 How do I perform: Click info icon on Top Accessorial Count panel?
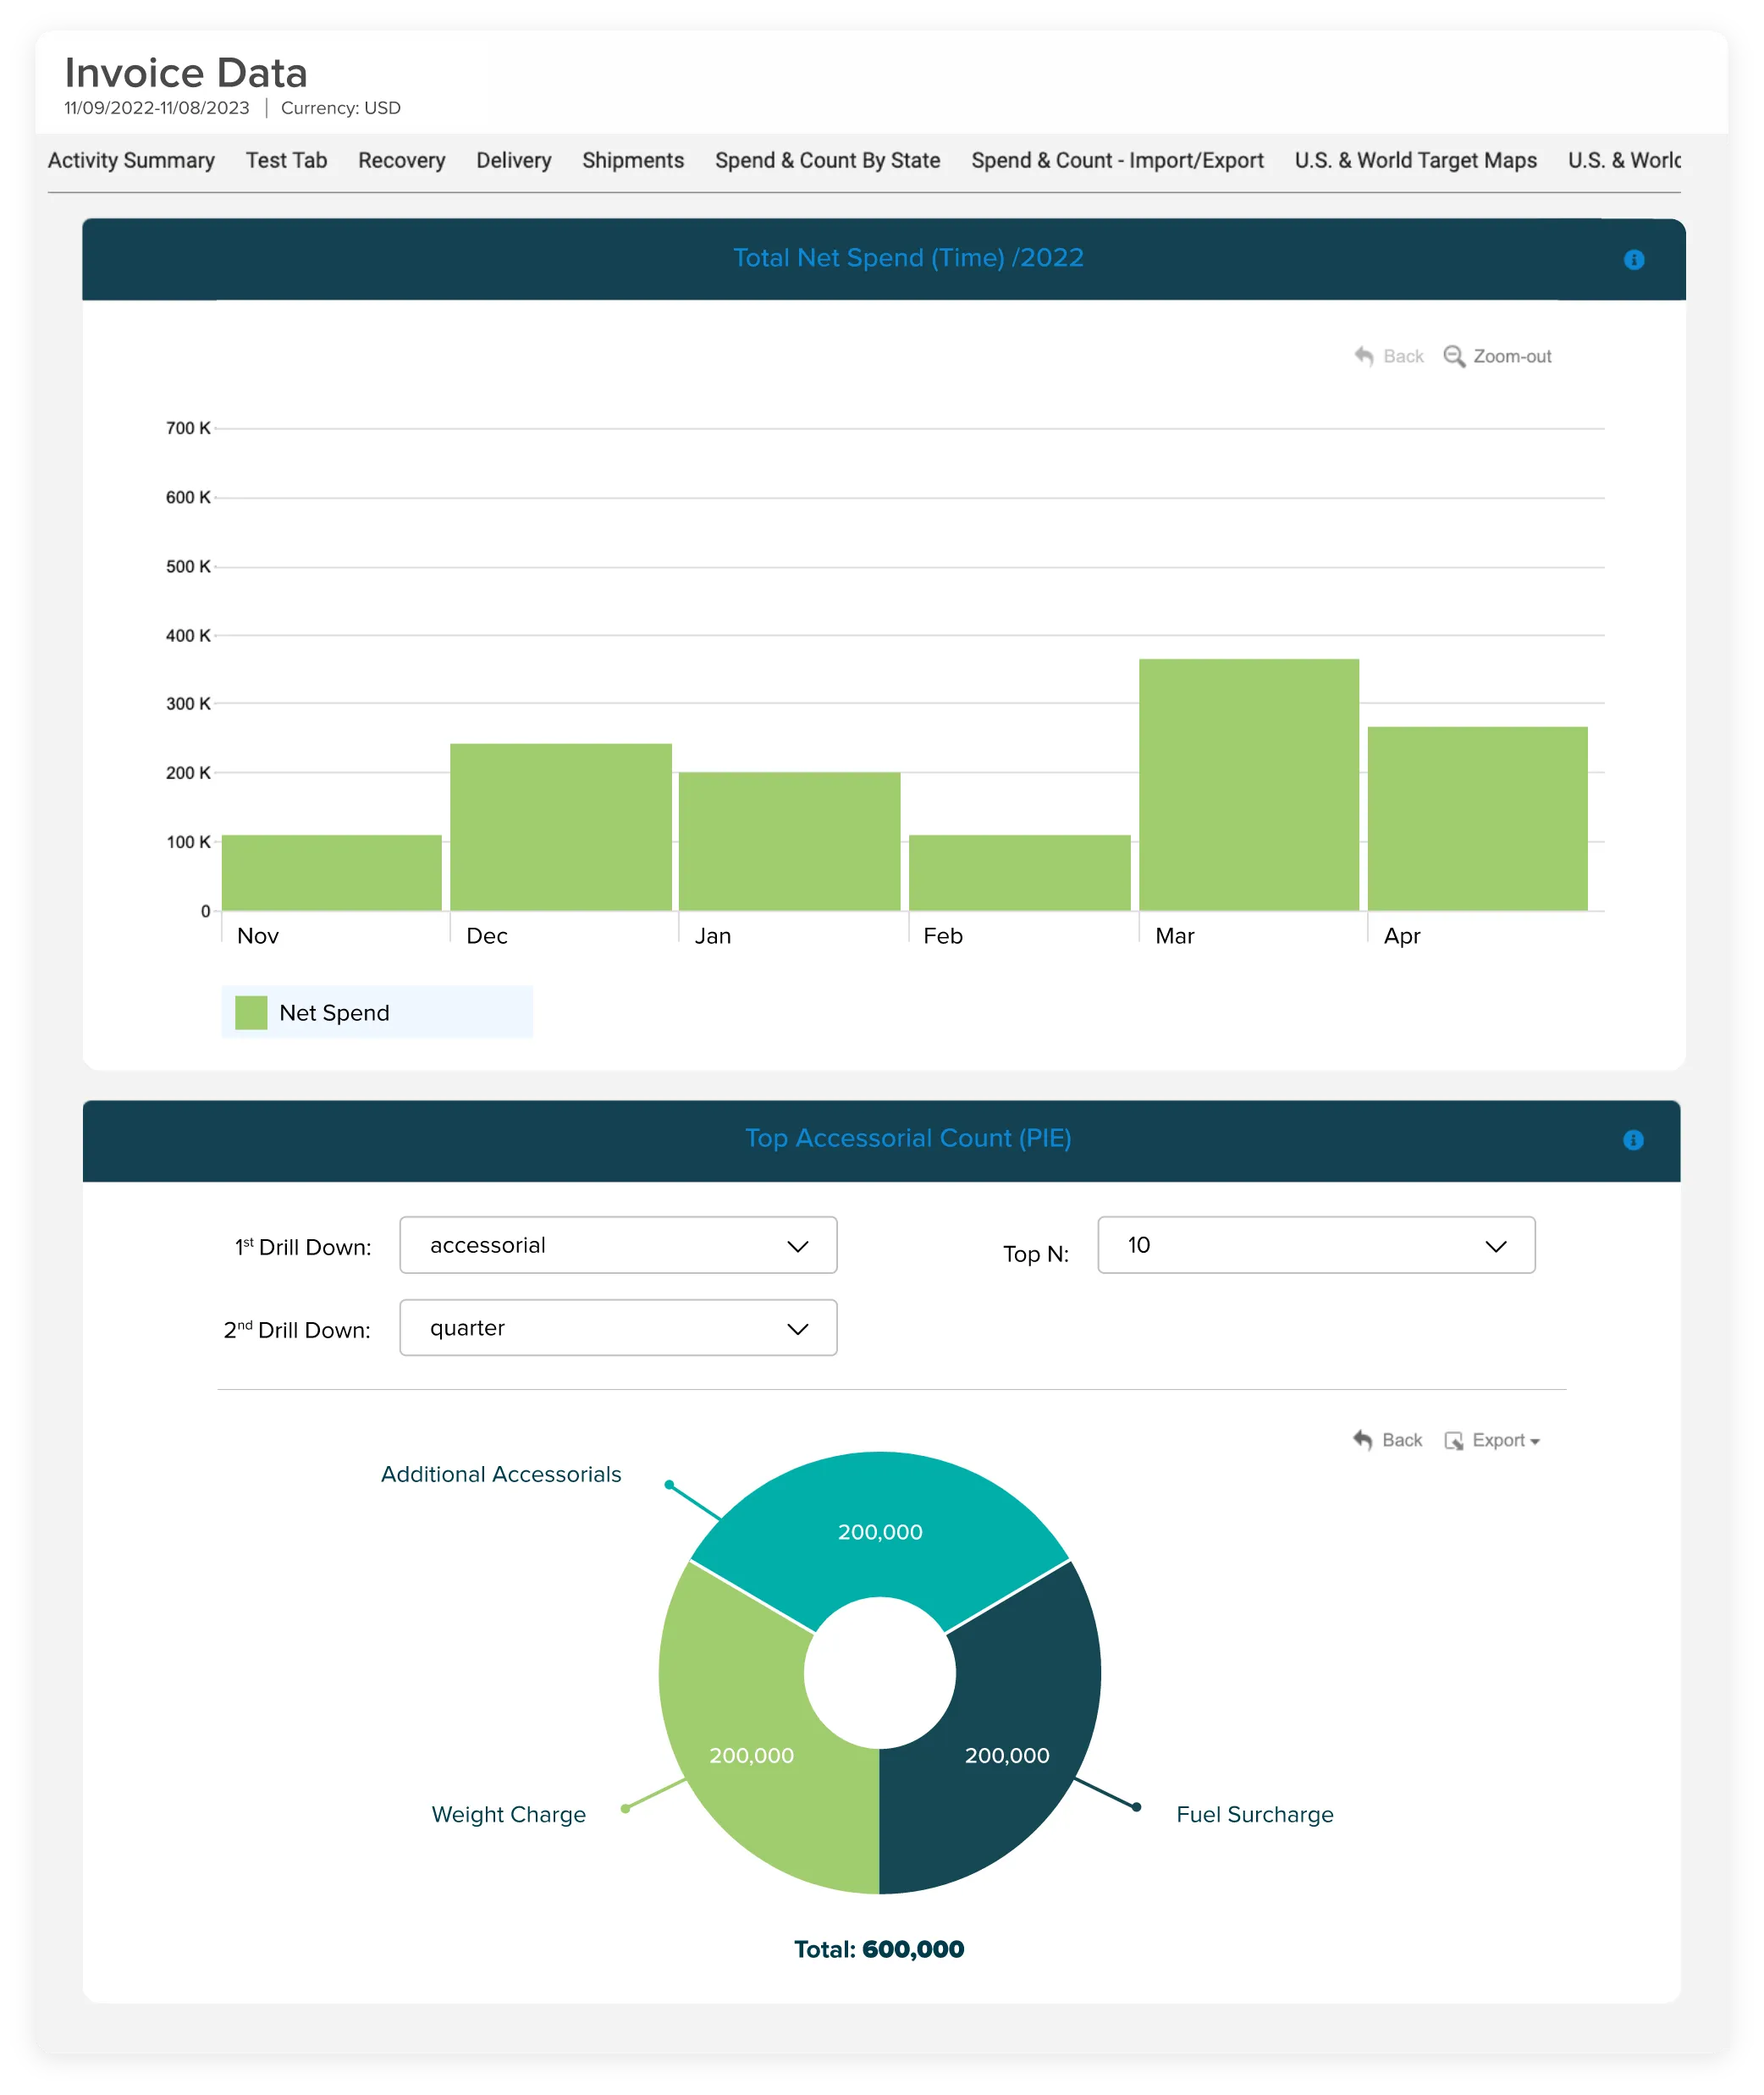coord(1632,1140)
